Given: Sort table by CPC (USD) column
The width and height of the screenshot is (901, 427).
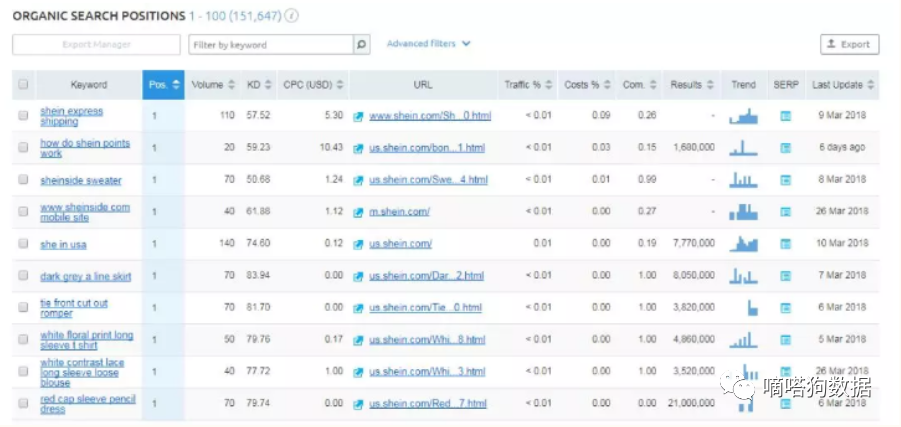Looking at the screenshot, I should [313, 85].
